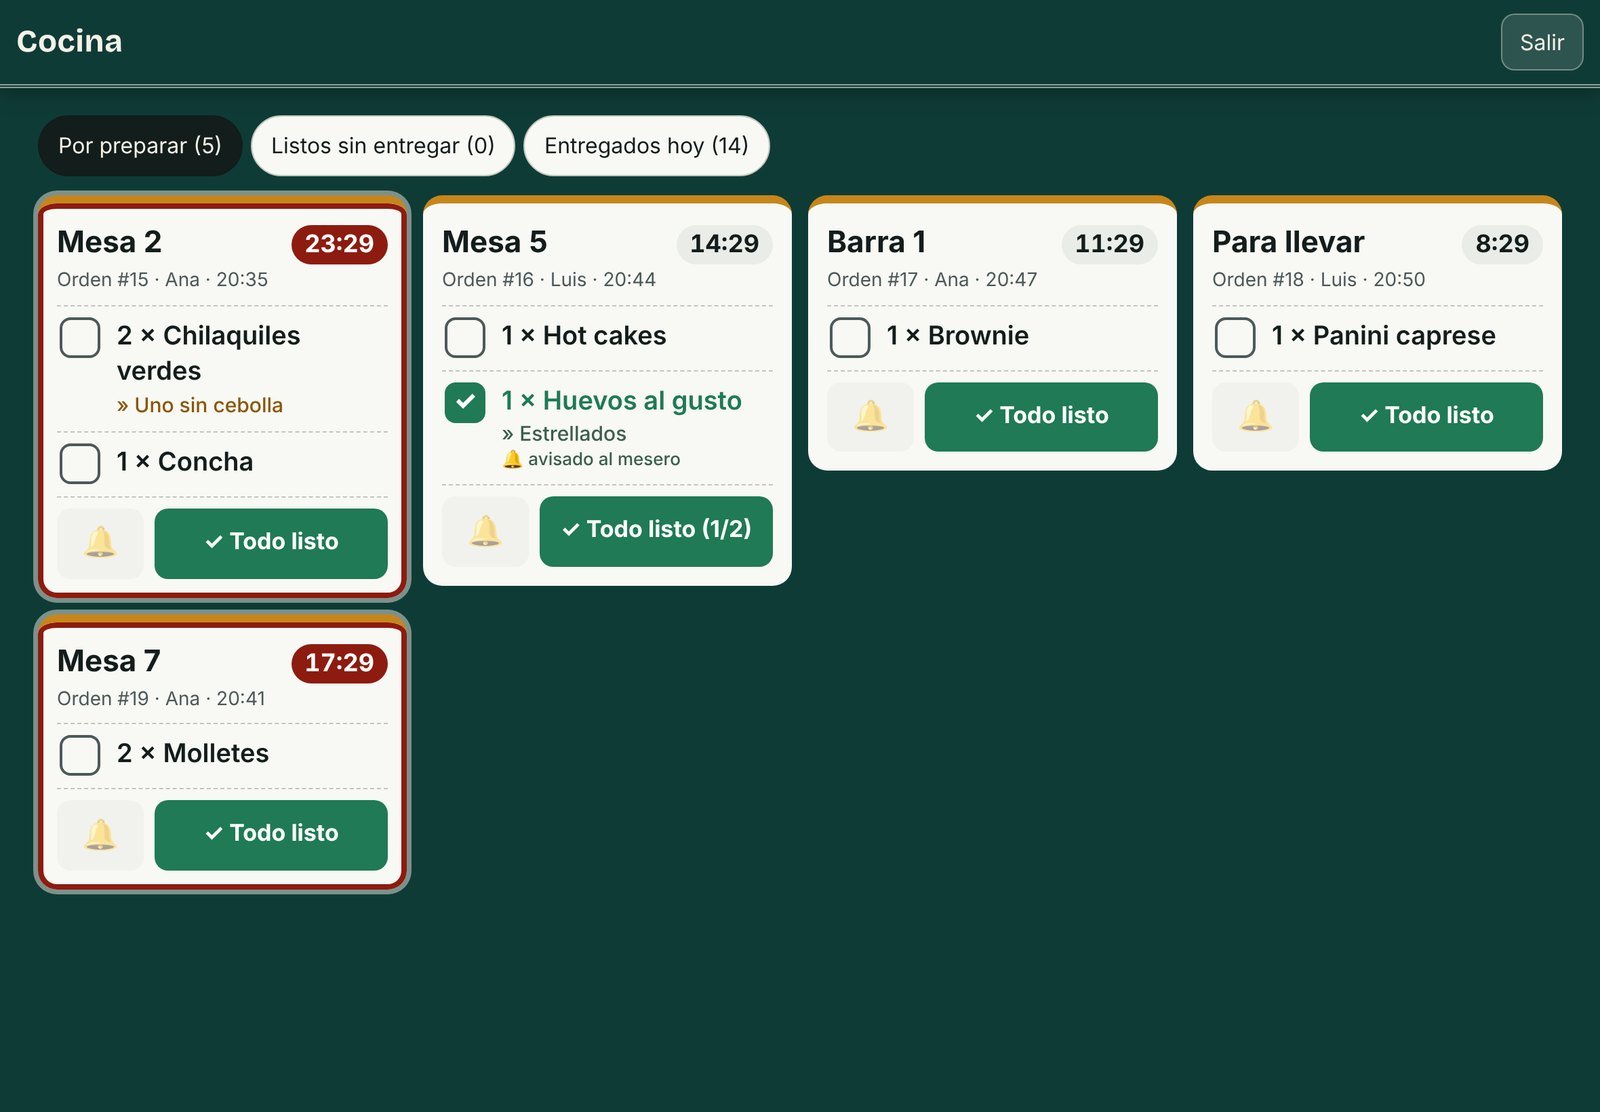
Task: Select the Mesa 2 card title
Action: [x=109, y=242]
